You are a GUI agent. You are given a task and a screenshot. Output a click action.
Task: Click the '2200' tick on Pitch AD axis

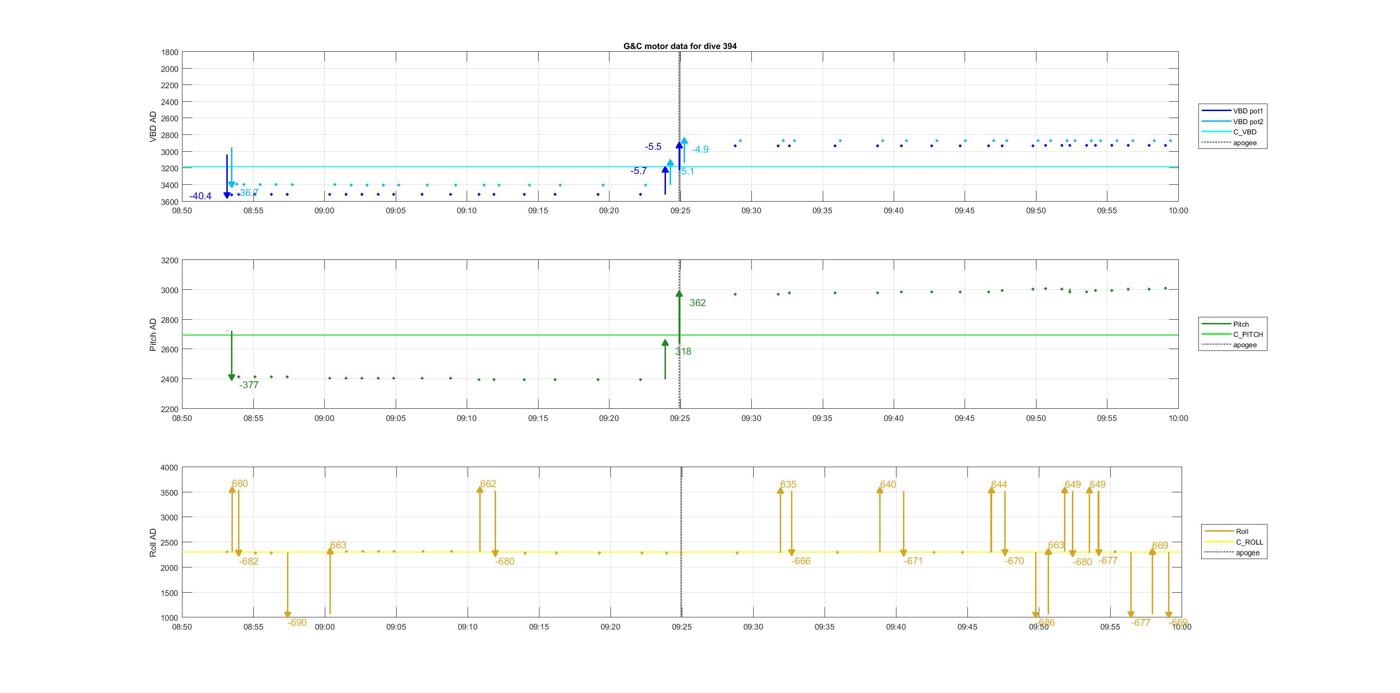[170, 409]
